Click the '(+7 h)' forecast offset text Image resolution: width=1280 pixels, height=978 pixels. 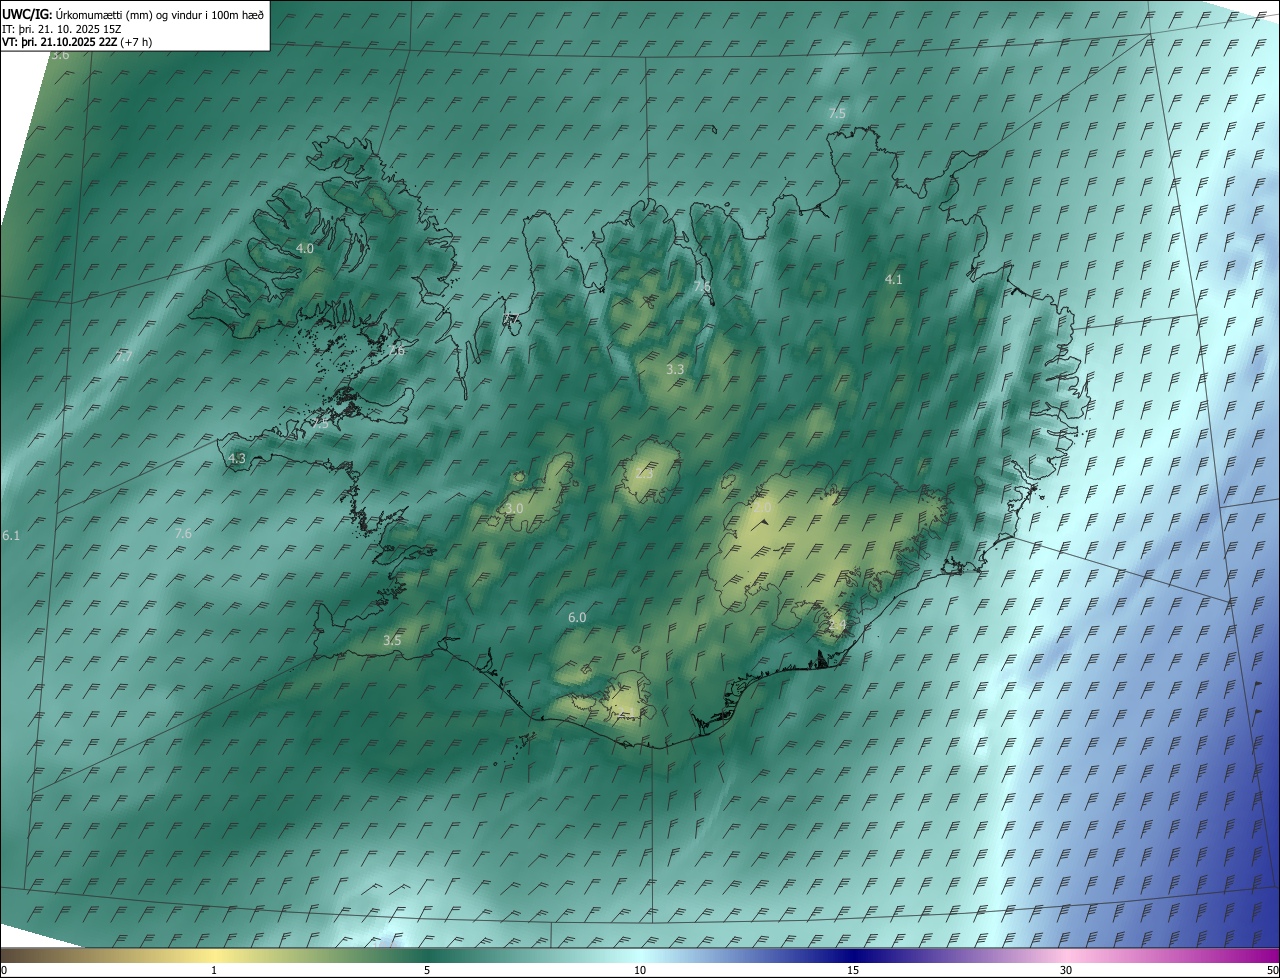point(136,42)
